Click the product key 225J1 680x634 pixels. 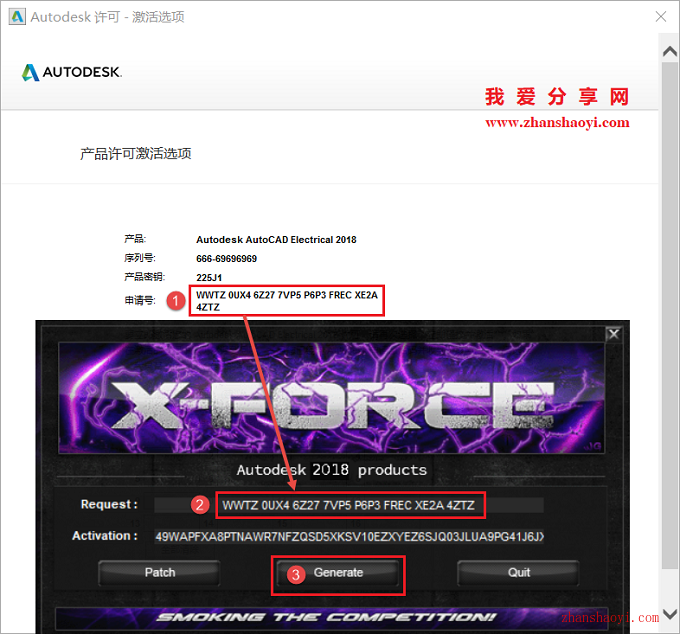(209, 278)
